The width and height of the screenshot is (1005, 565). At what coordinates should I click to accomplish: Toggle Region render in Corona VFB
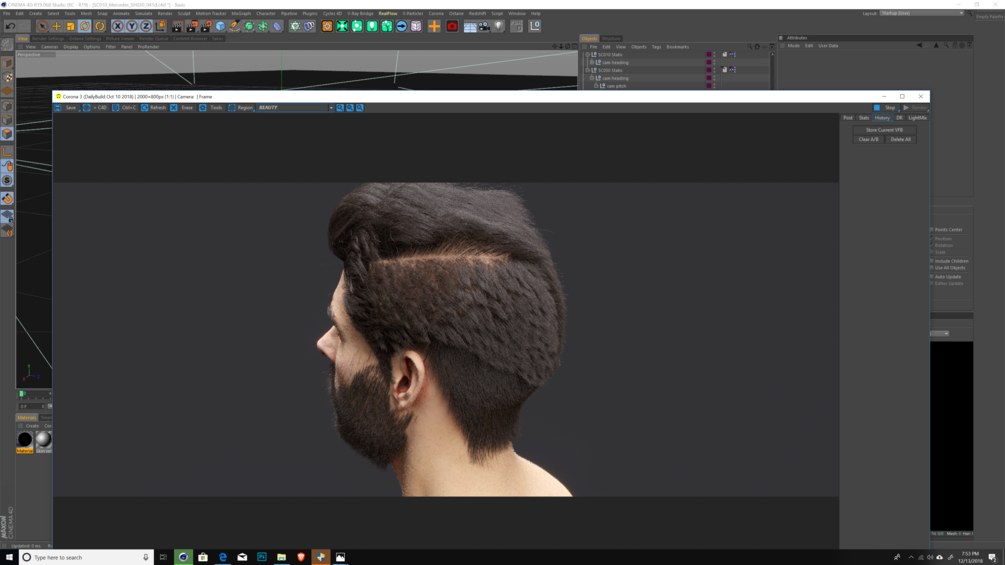[x=240, y=108]
